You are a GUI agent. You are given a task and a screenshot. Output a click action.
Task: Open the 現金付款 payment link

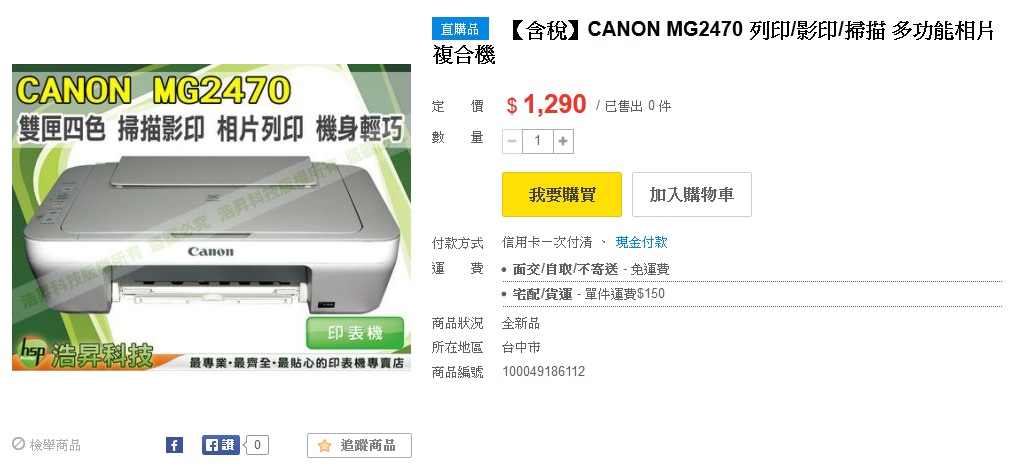[641, 242]
